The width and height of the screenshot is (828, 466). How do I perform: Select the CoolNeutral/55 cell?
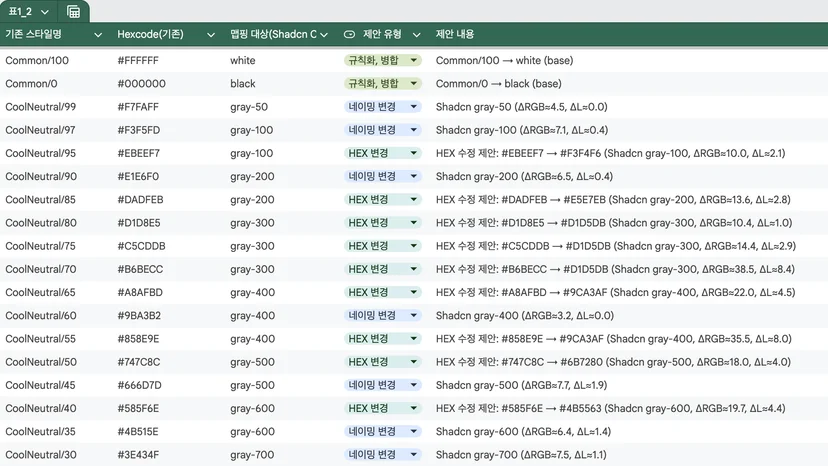click(x=41, y=339)
